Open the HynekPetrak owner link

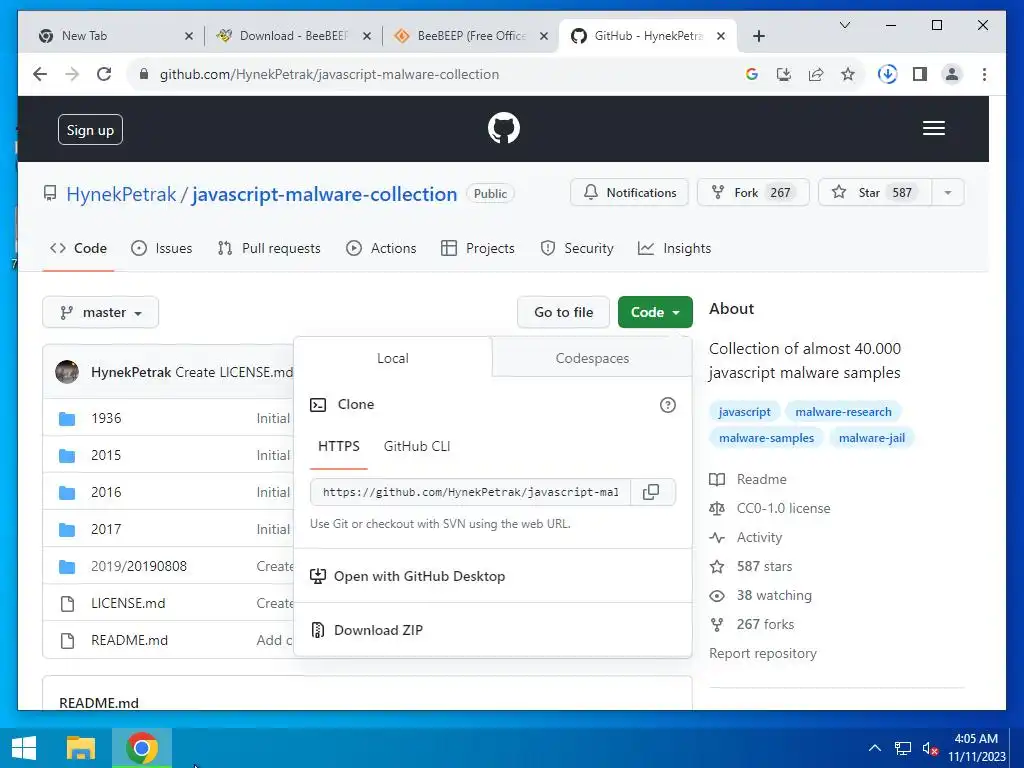[x=121, y=194]
